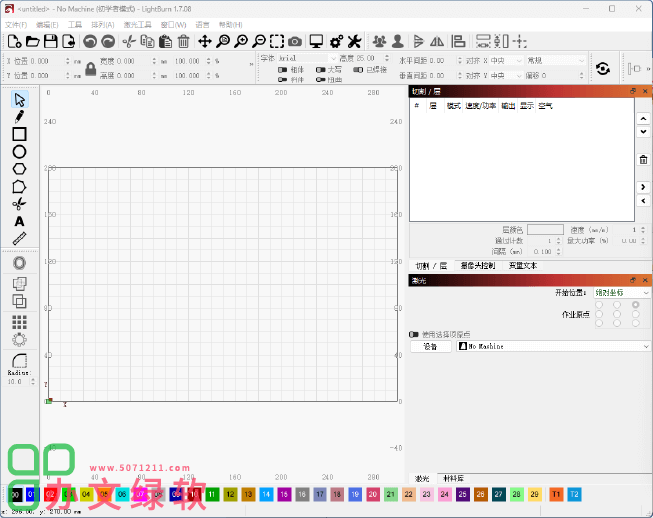The height and width of the screenshot is (518, 653).
Task: Click the Grid Array tool icon
Action: [19, 322]
